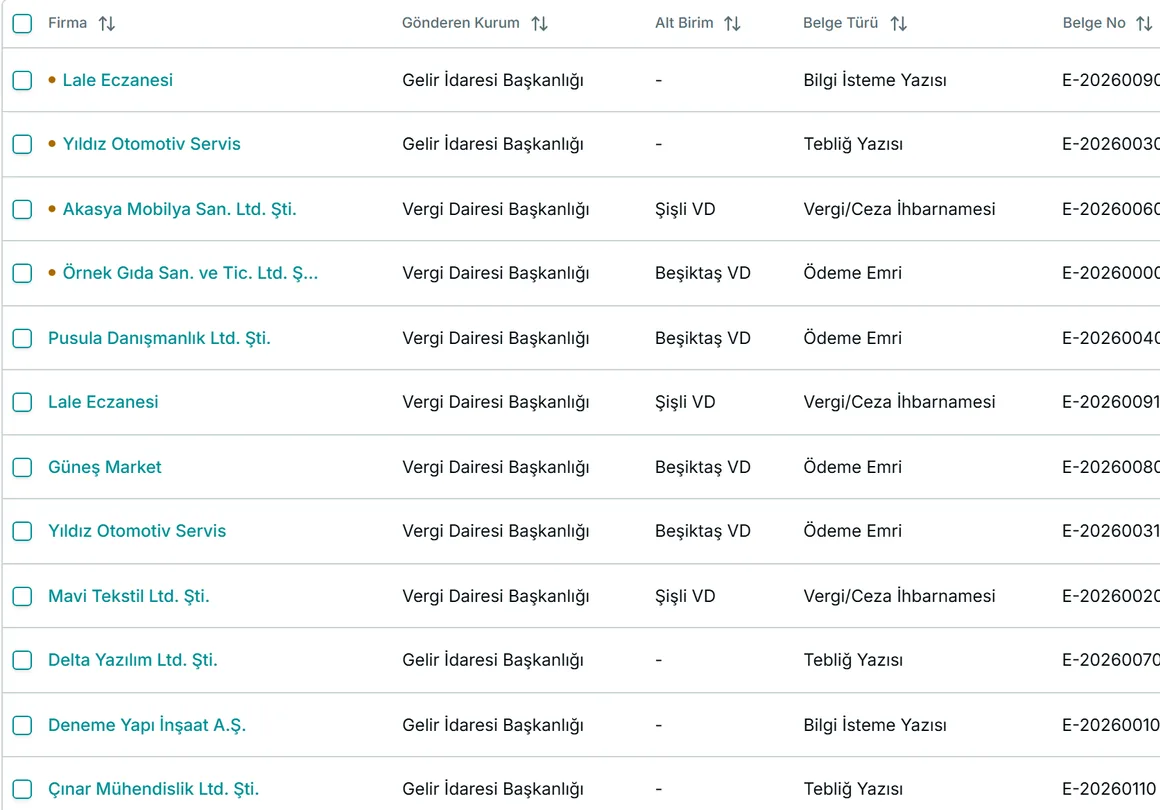Click document number E-20260110
The height and width of the screenshot is (810, 1160).
[1108, 789]
